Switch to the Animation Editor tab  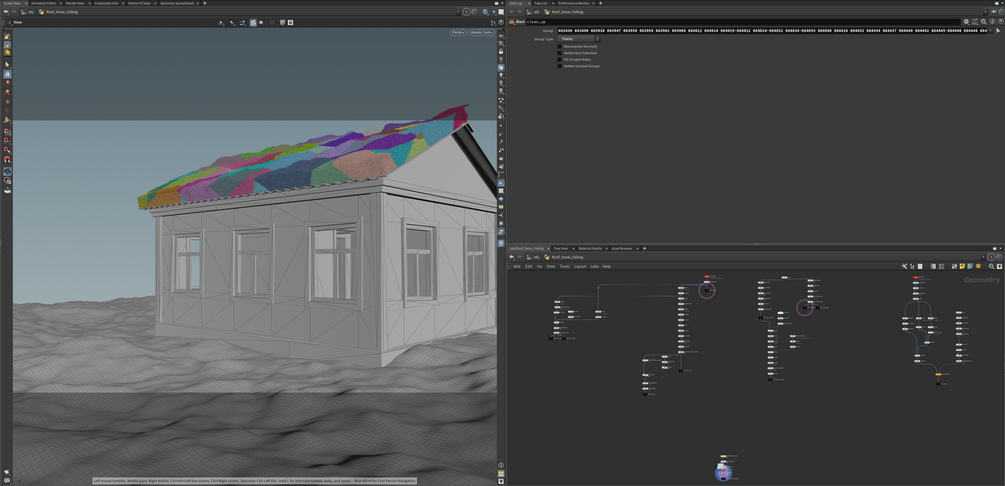pos(43,3)
